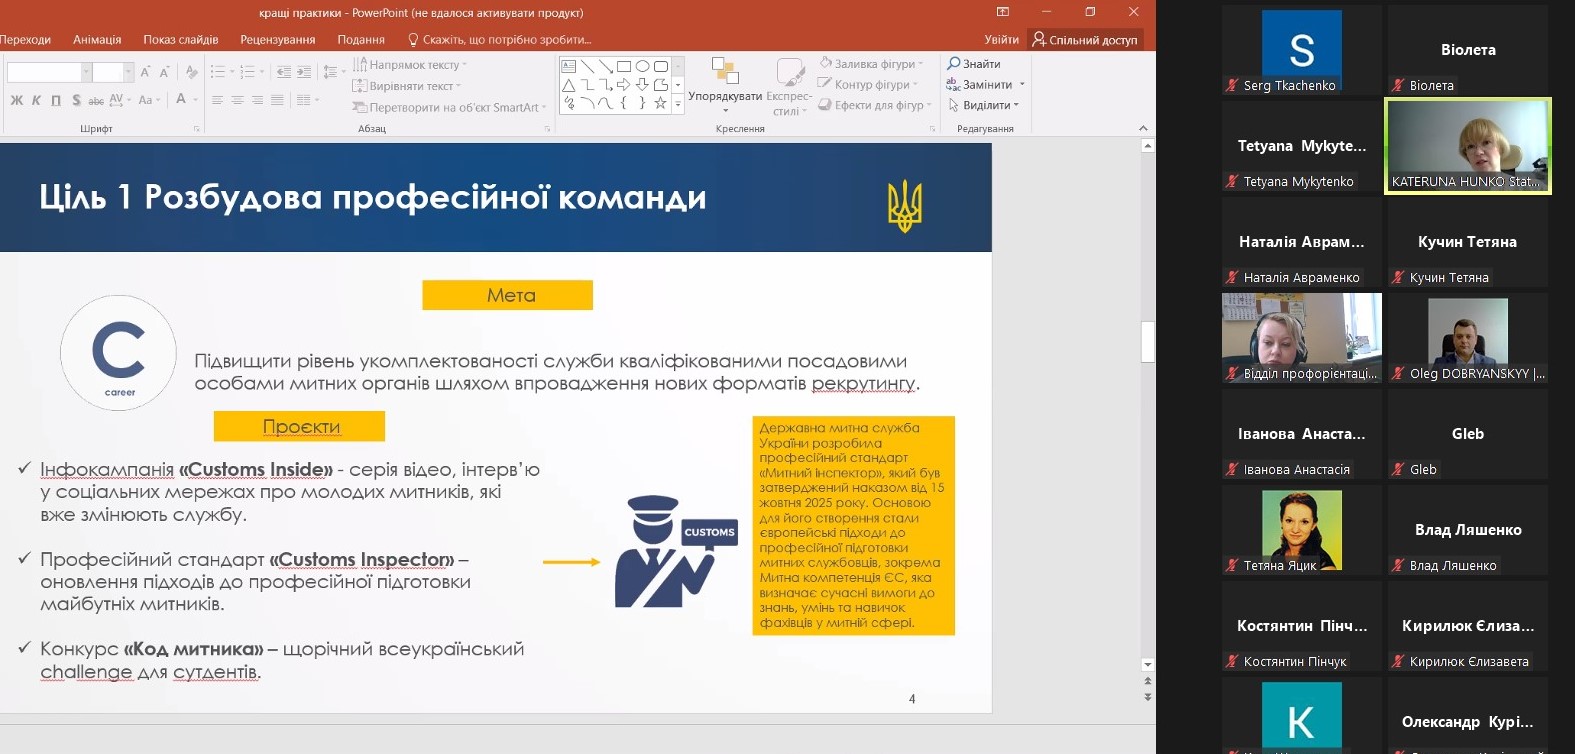
Task: Expand the shapes gallery more arrow
Action: 678,104
